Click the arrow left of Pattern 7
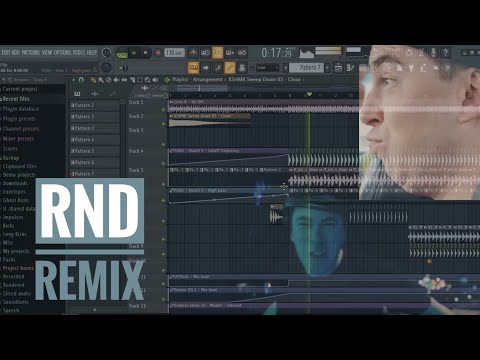The image size is (480, 360). coord(285,68)
